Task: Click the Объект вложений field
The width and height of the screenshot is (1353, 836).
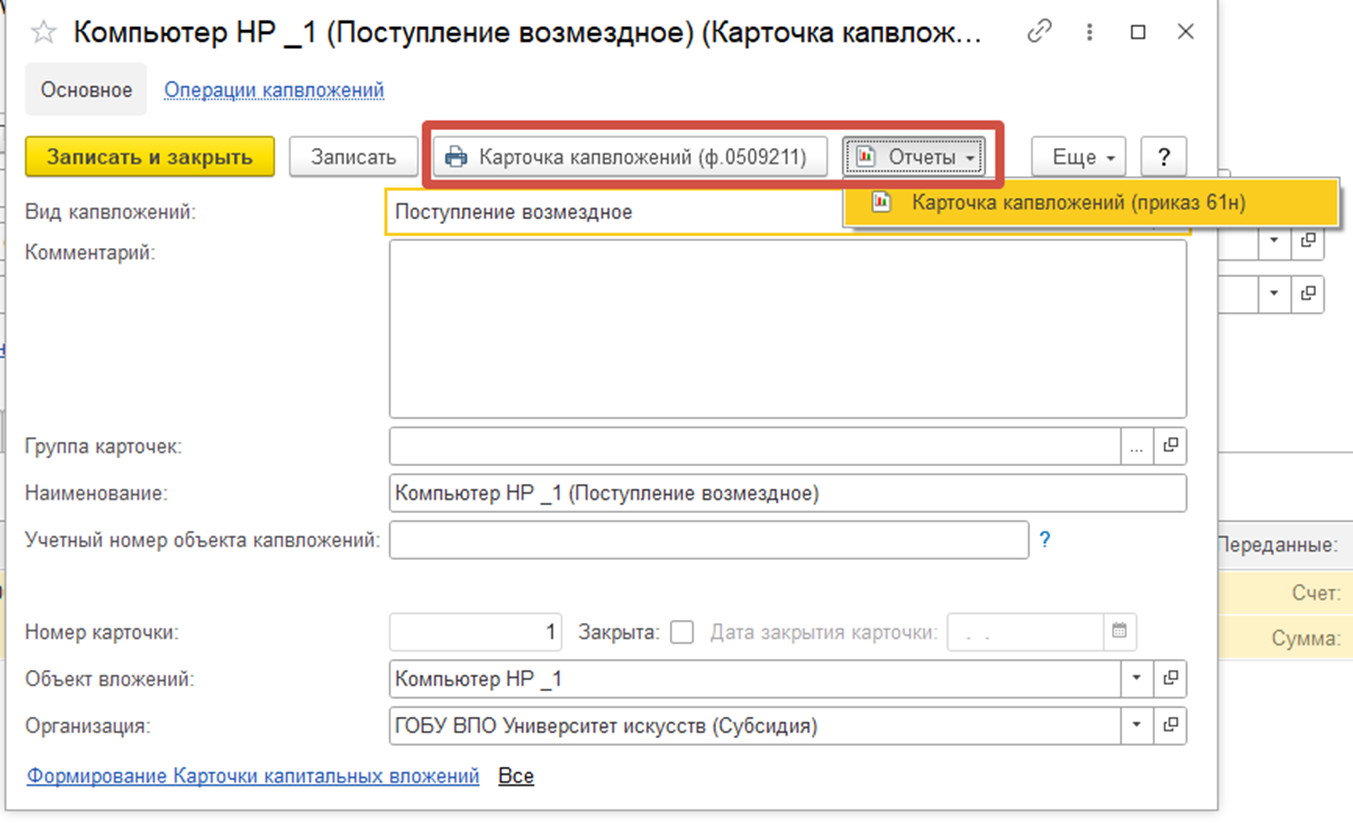Action: [755, 679]
